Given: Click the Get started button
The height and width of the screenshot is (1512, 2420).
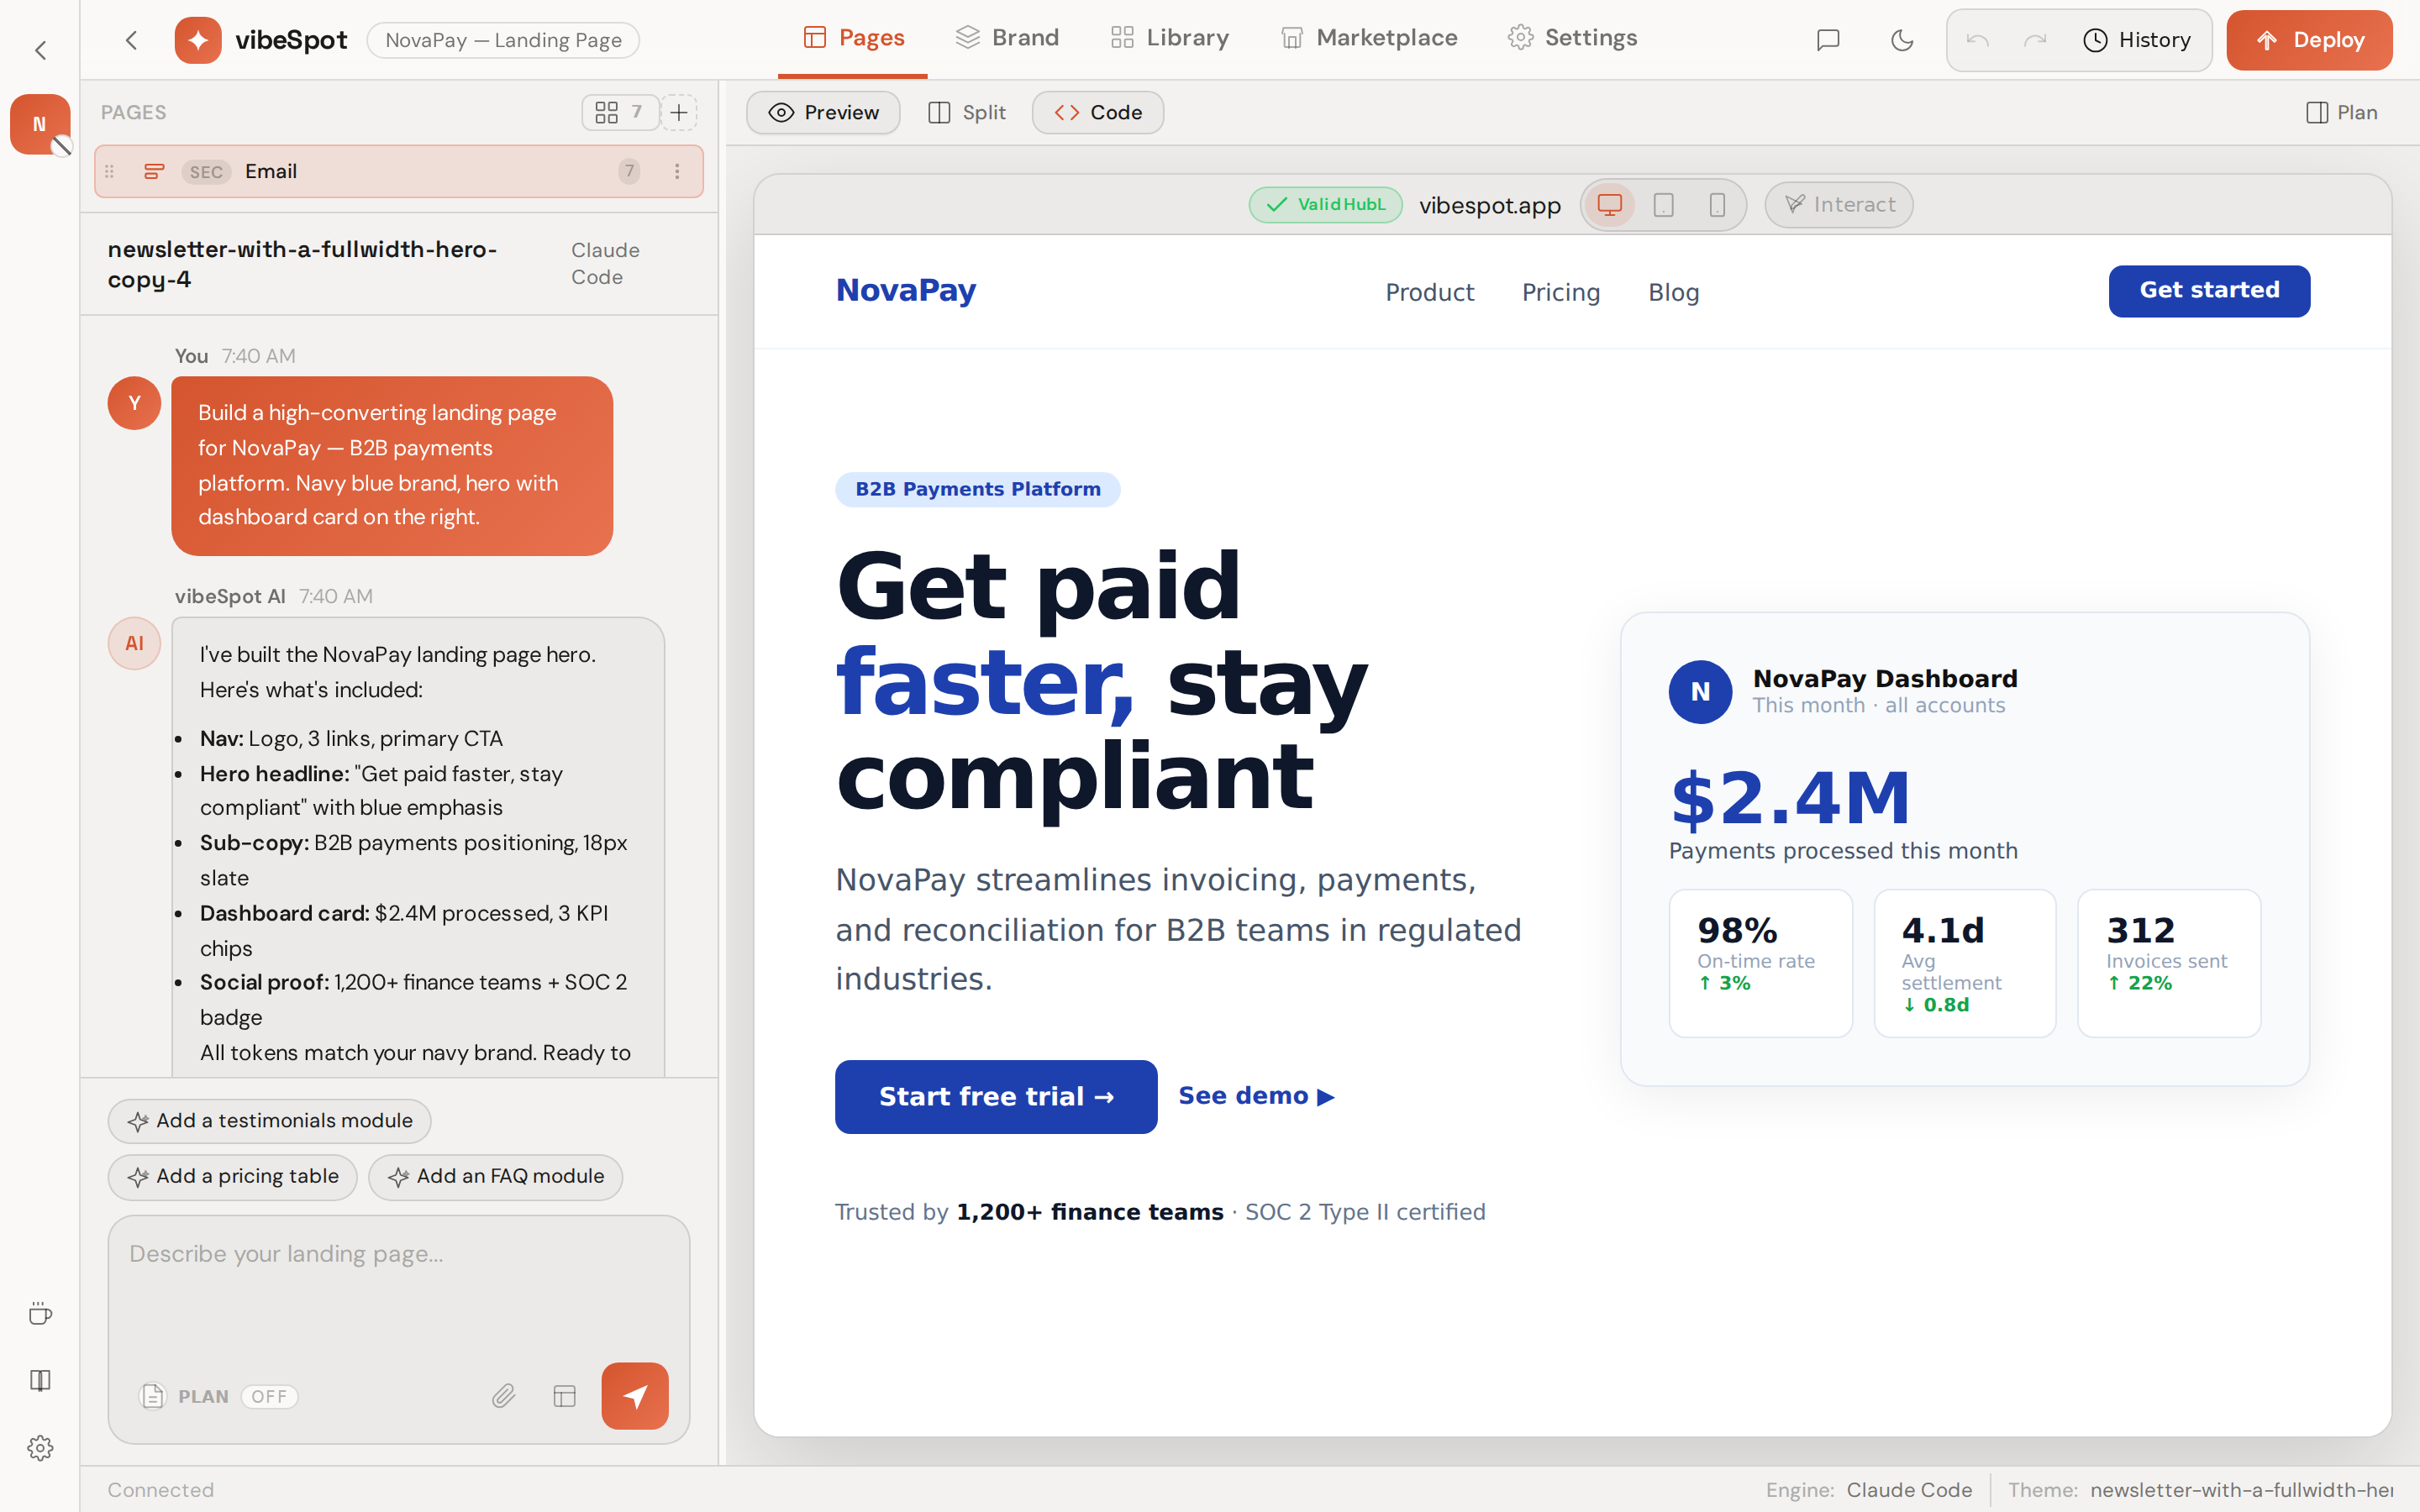Looking at the screenshot, I should point(2209,291).
